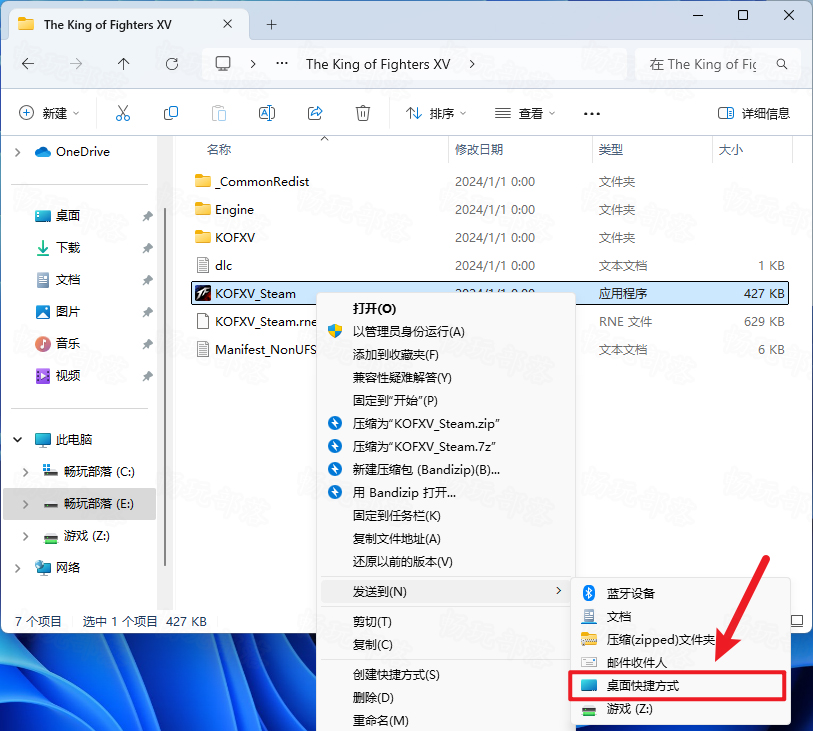
Task: Click the Rename icon in toolbar
Action: click(267, 113)
